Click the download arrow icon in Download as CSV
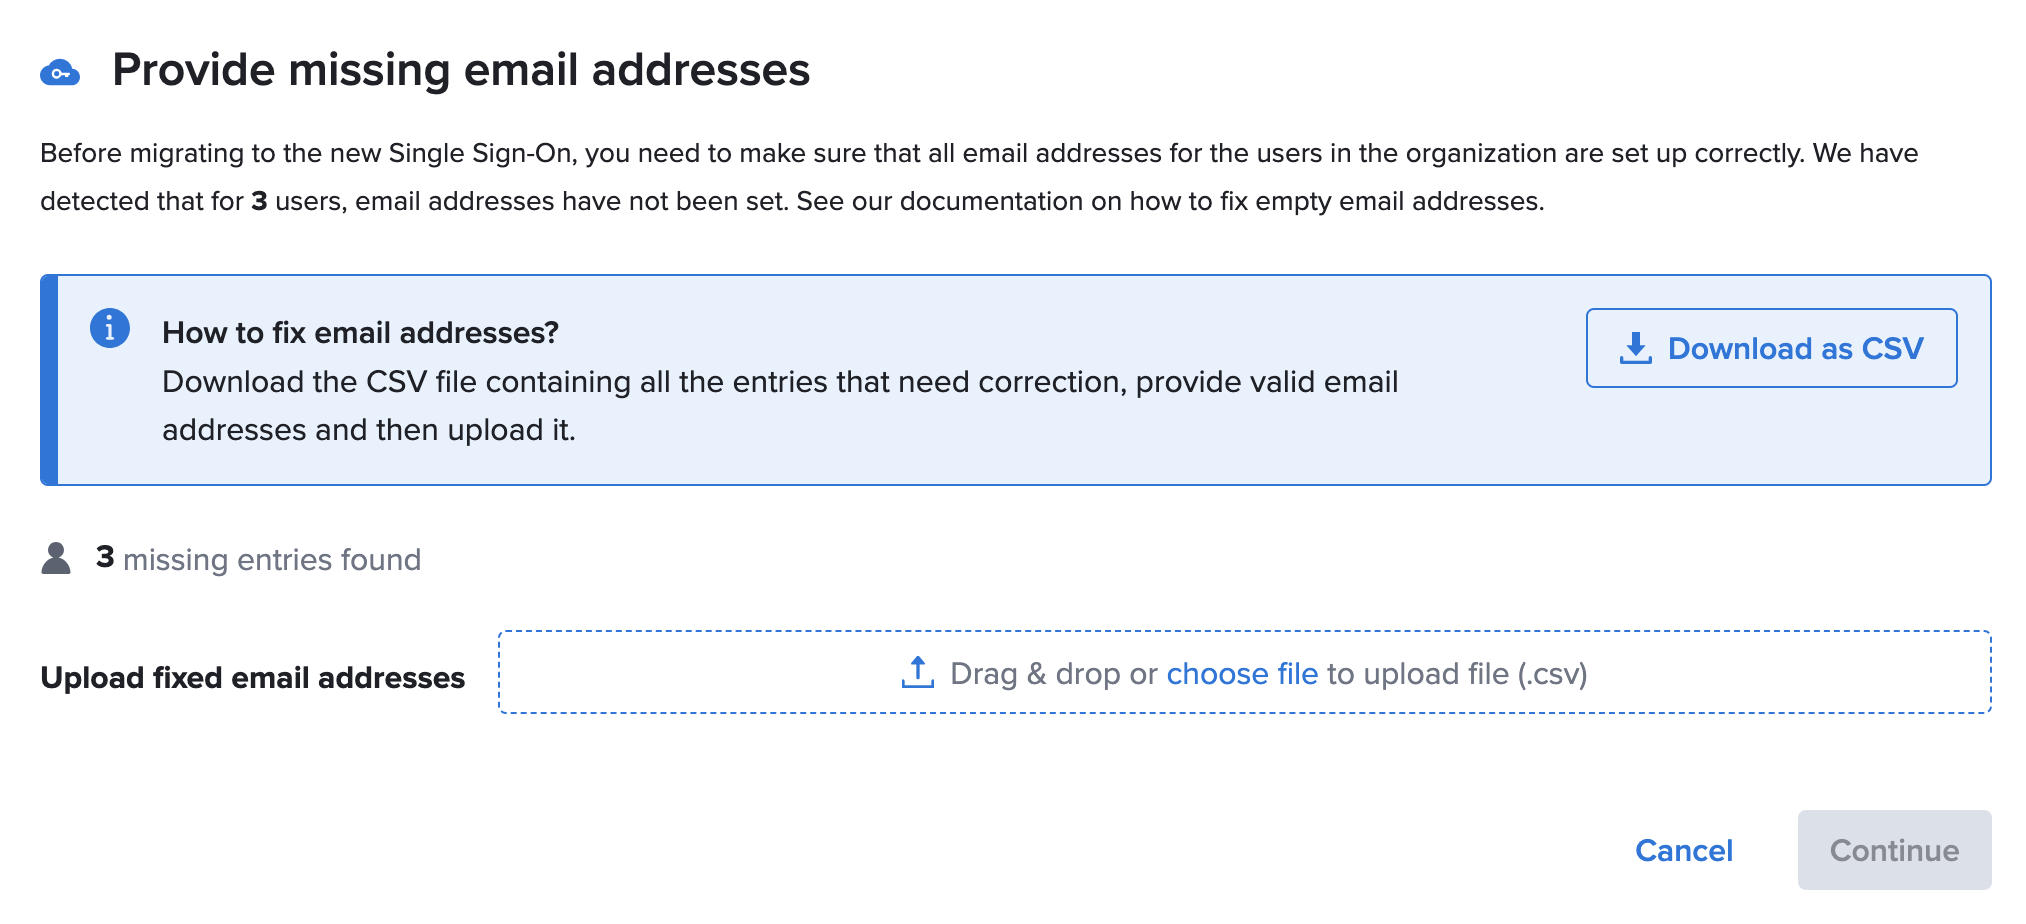Screen dimensions: 2026x924 (1636, 347)
